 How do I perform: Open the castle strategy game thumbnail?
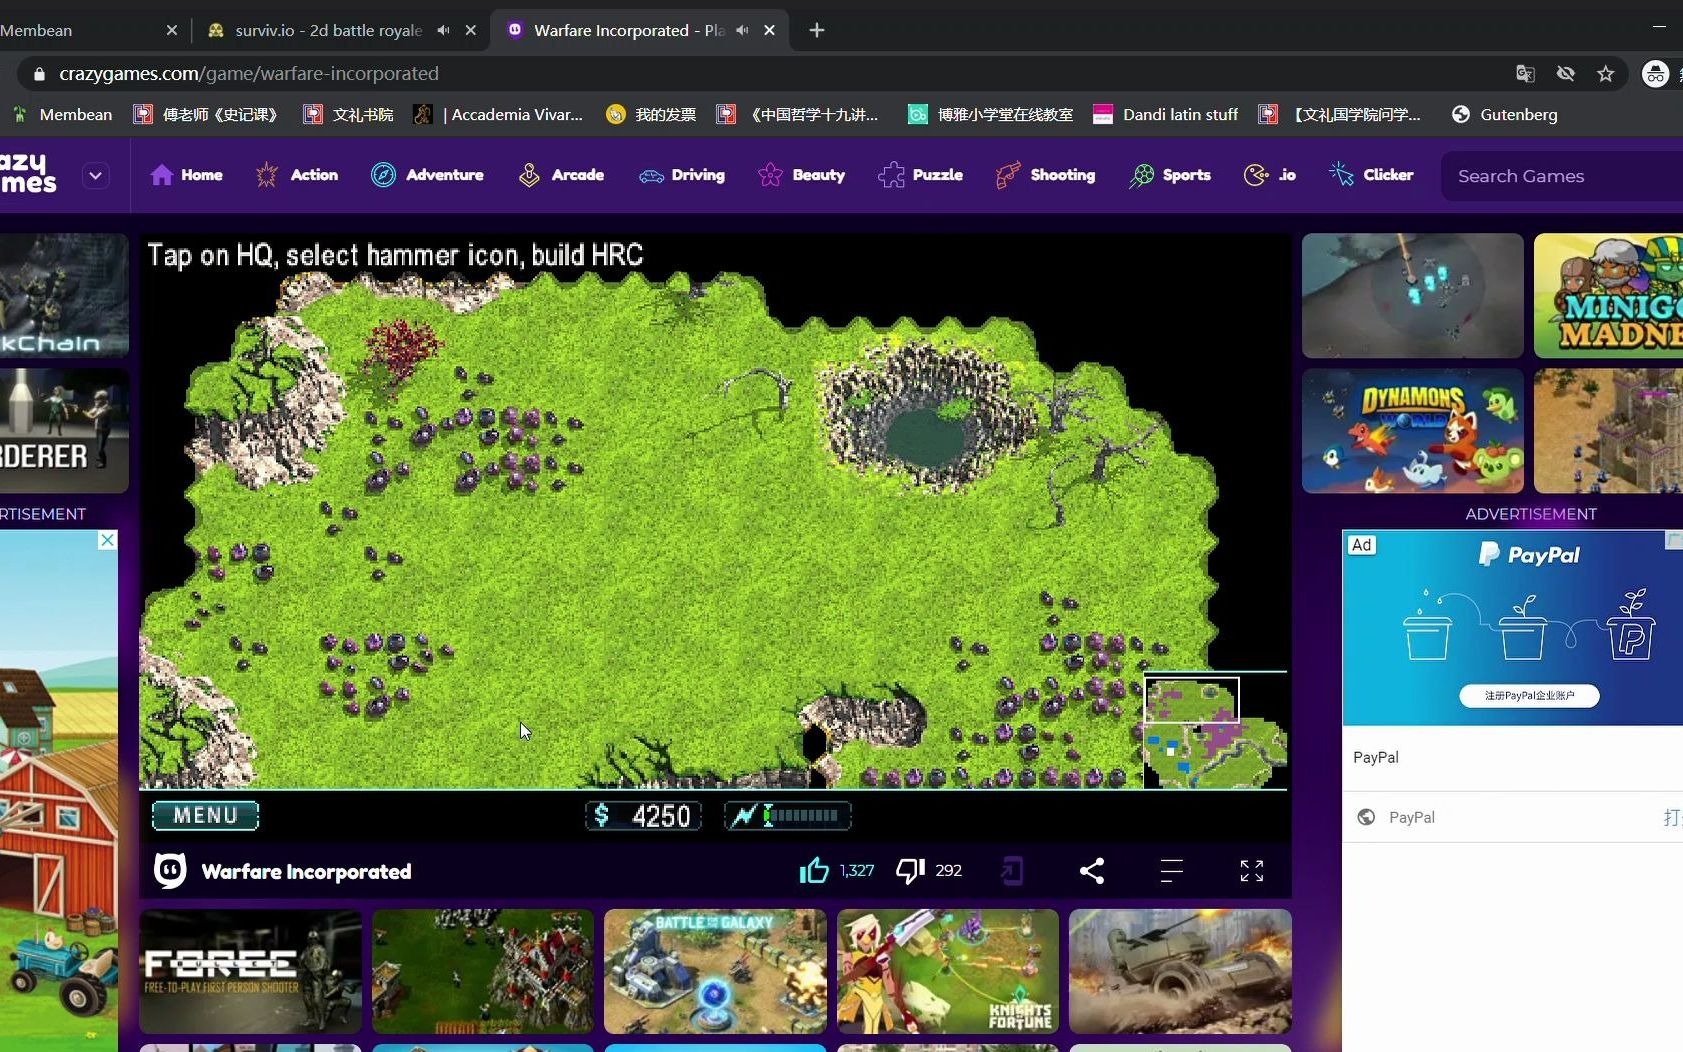(x=1608, y=431)
